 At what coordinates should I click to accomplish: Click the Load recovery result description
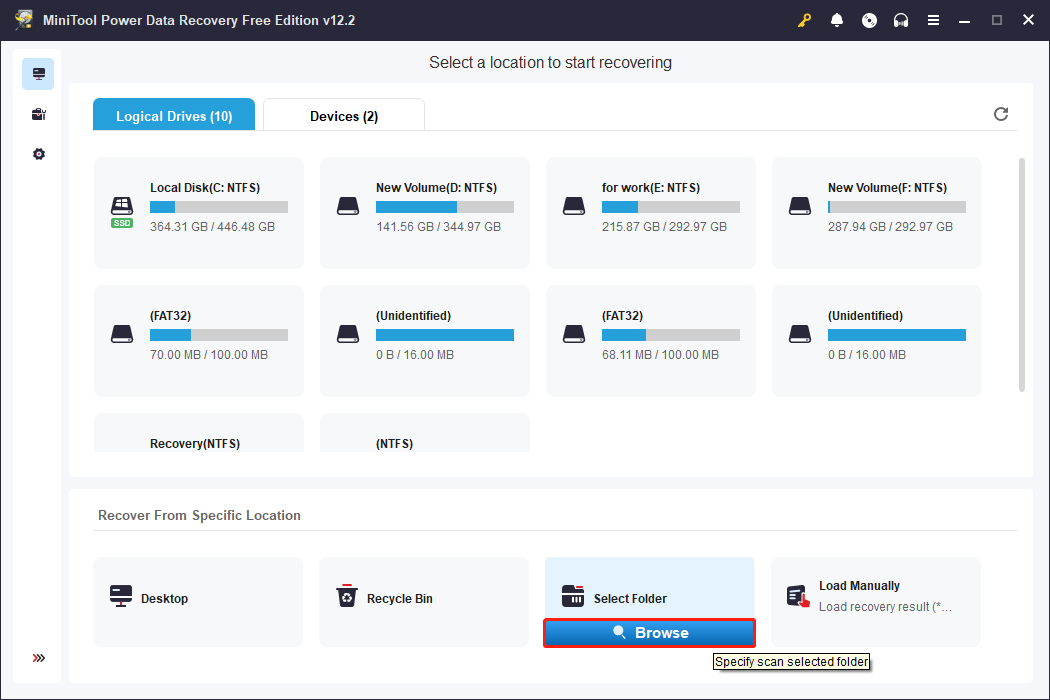click(885, 607)
